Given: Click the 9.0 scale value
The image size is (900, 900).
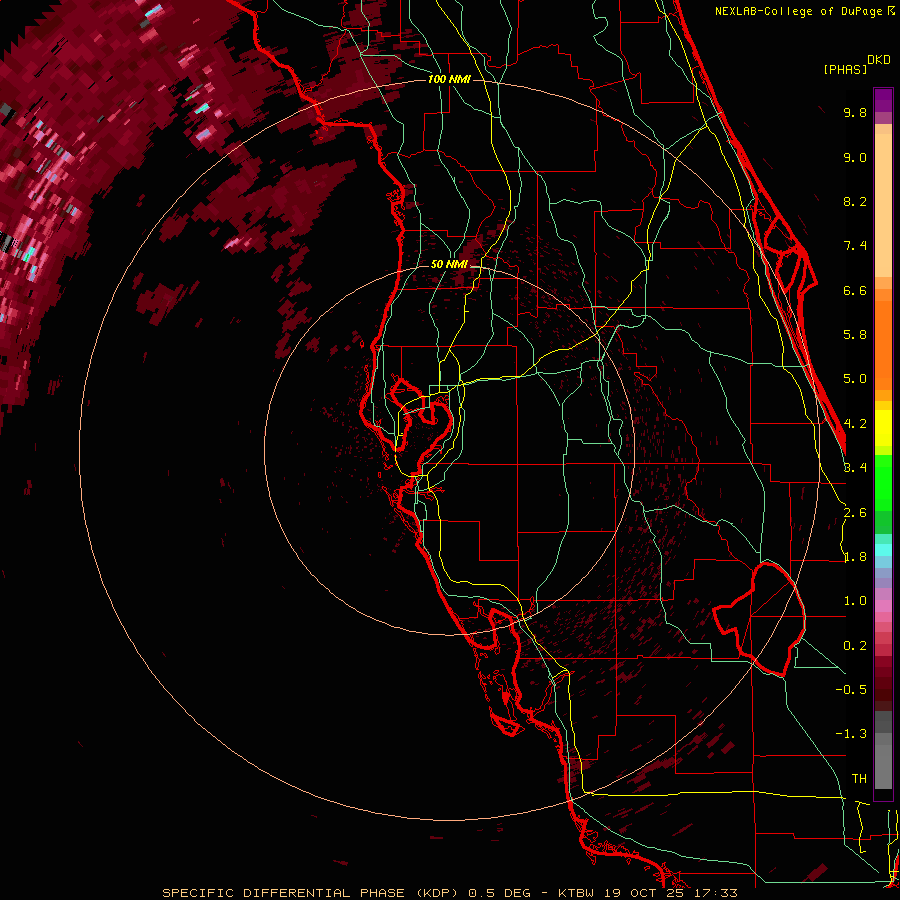Looking at the screenshot, I should tap(855, 157).
